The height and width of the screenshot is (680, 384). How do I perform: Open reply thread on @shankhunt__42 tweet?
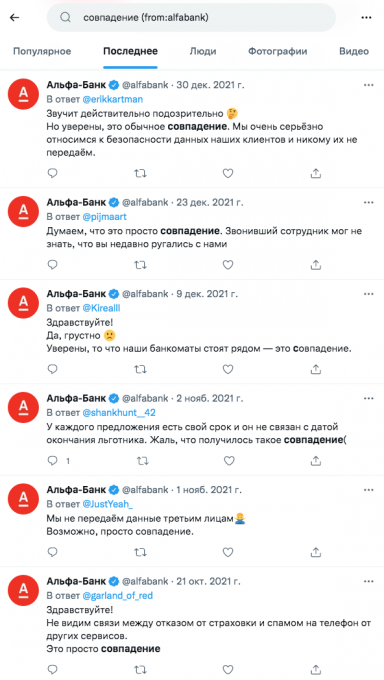pyautogui.click(x=53, y=461)
